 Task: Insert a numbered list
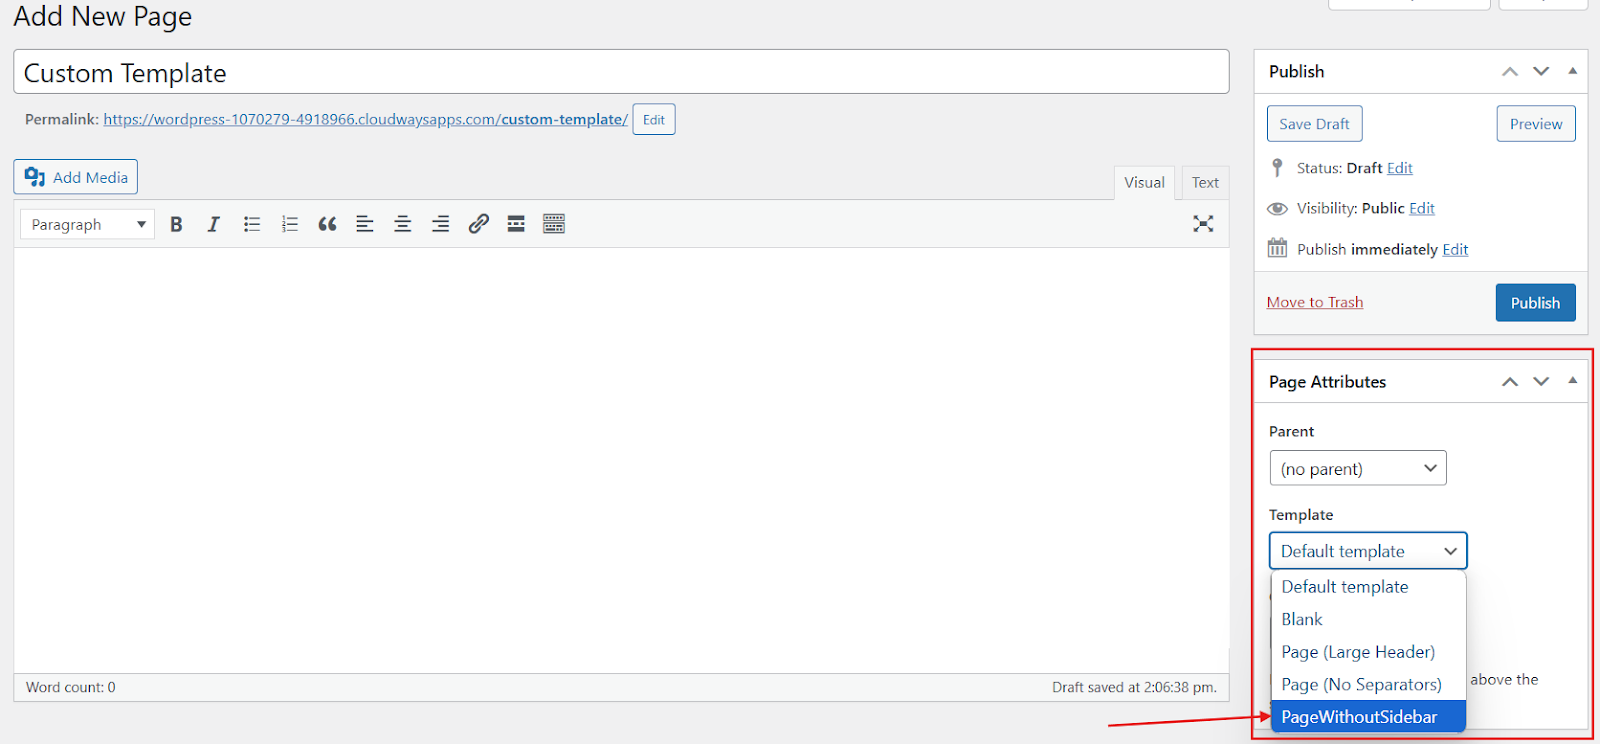pos(289,224)
